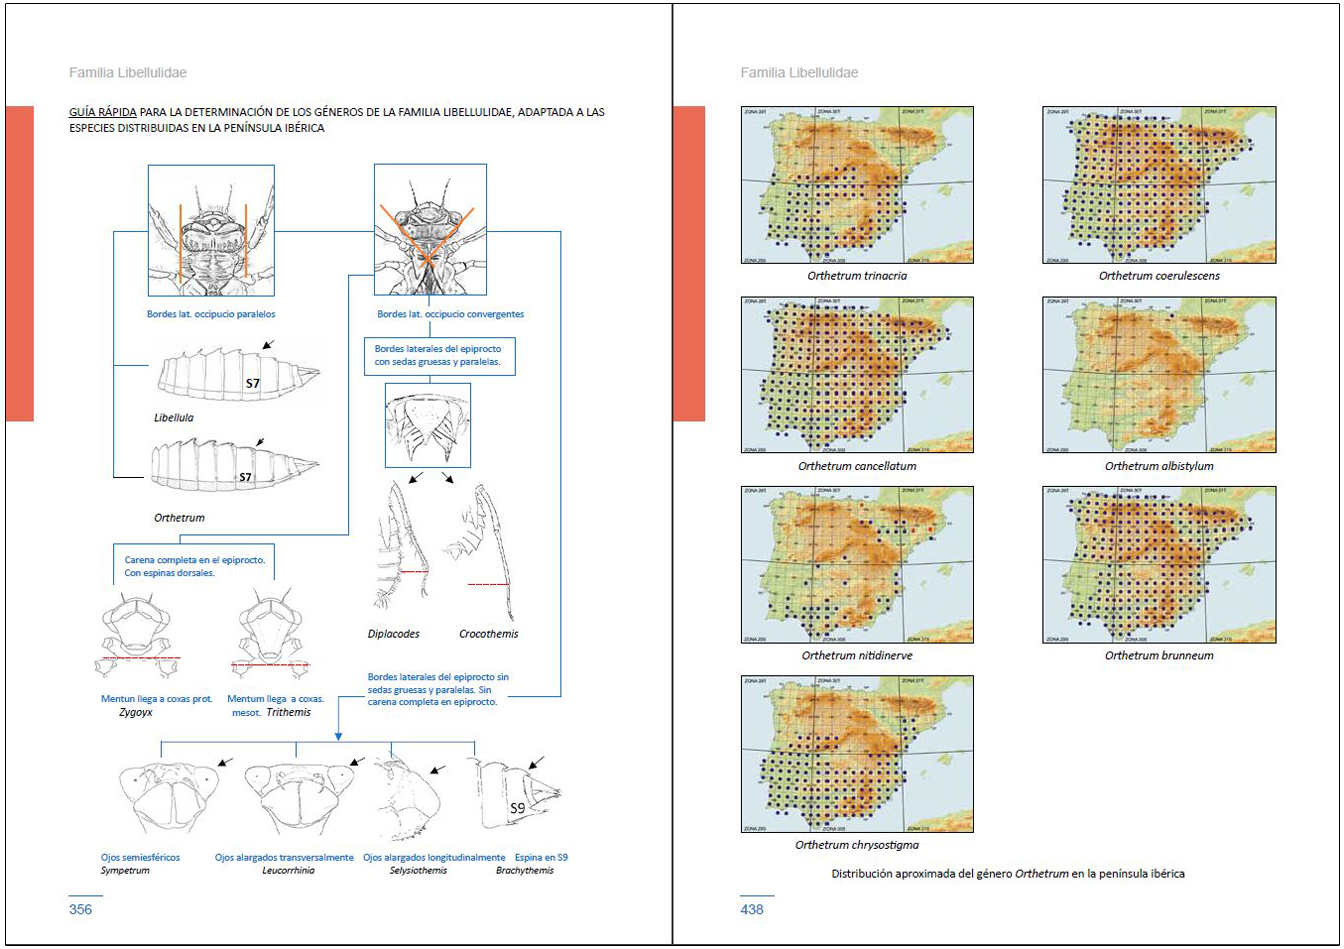Select the Crocothemis leg illustration
The height and width of the screenshot is (949, 1344).
488,553
